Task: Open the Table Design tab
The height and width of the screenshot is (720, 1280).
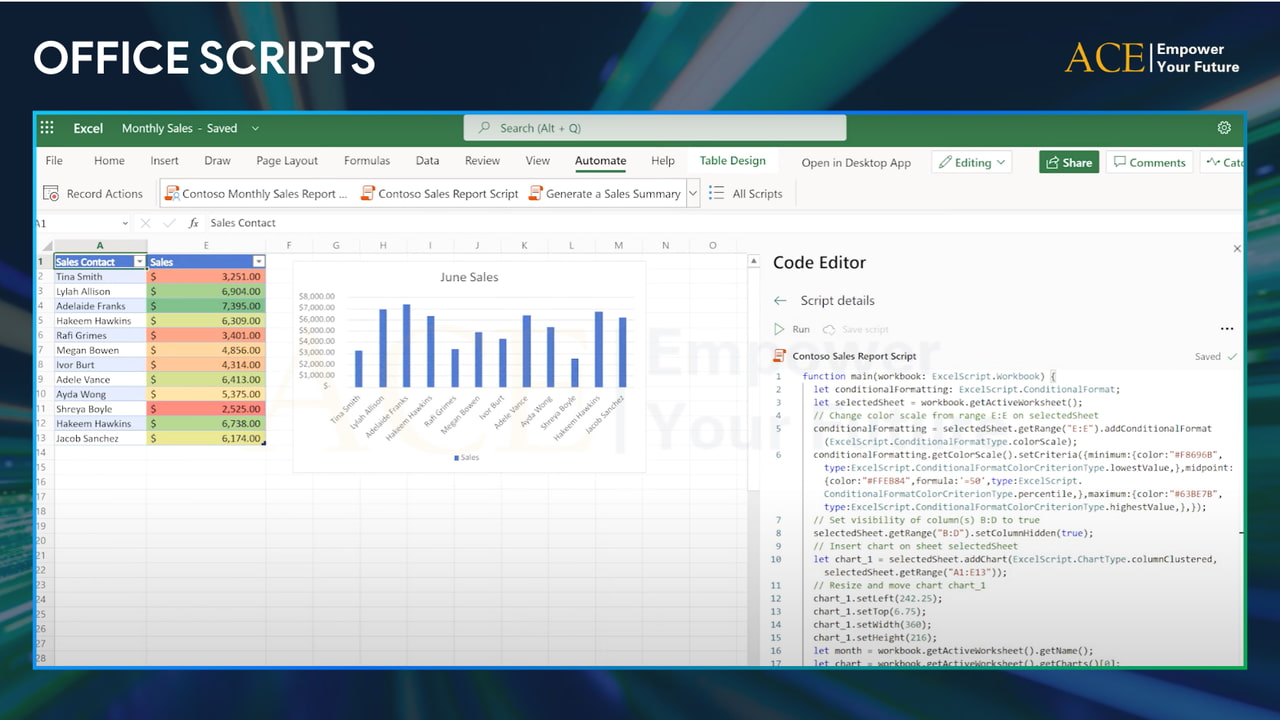Action: [732, 161]
